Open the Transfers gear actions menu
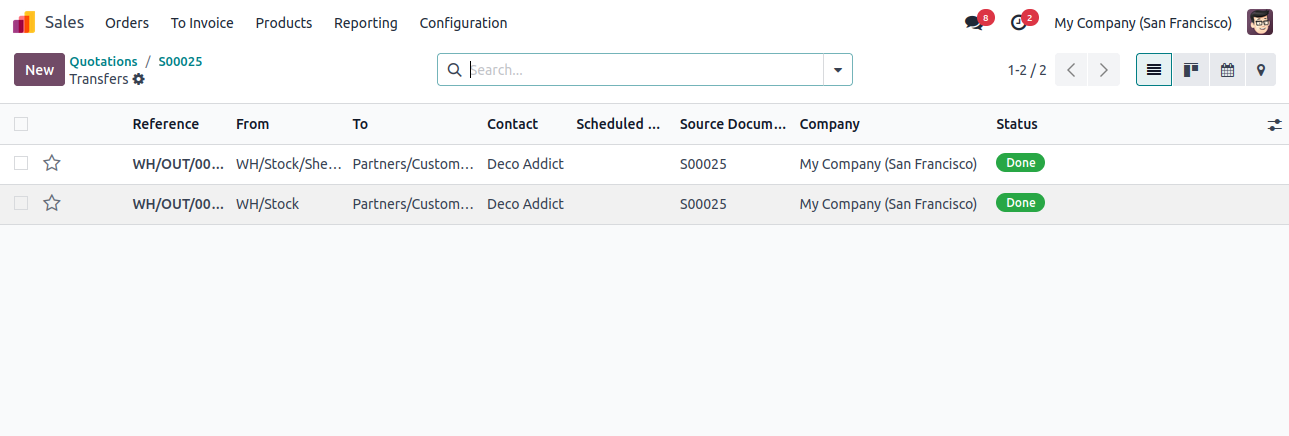 [138, 79]
